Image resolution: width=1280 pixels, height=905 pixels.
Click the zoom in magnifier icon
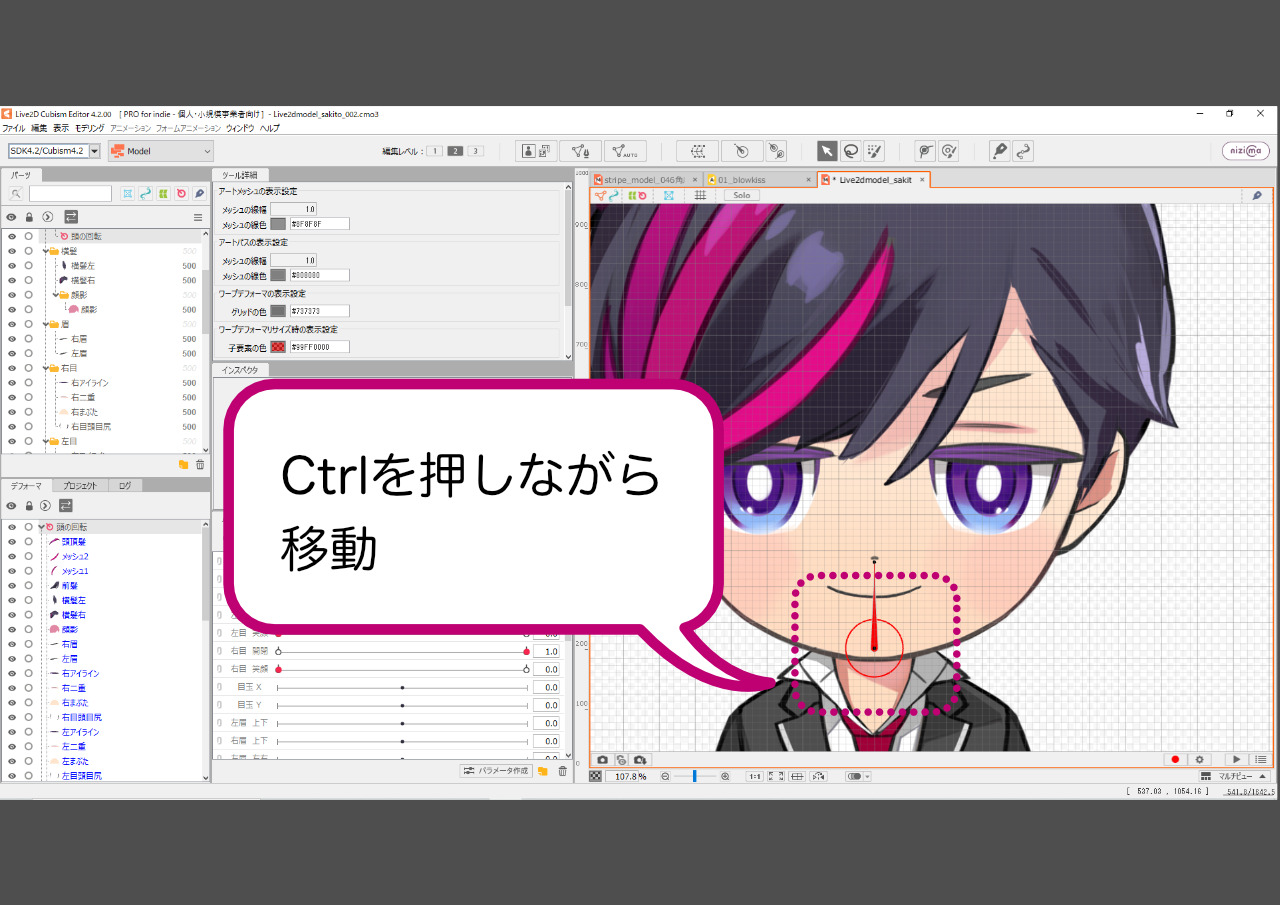click(725, 776)
